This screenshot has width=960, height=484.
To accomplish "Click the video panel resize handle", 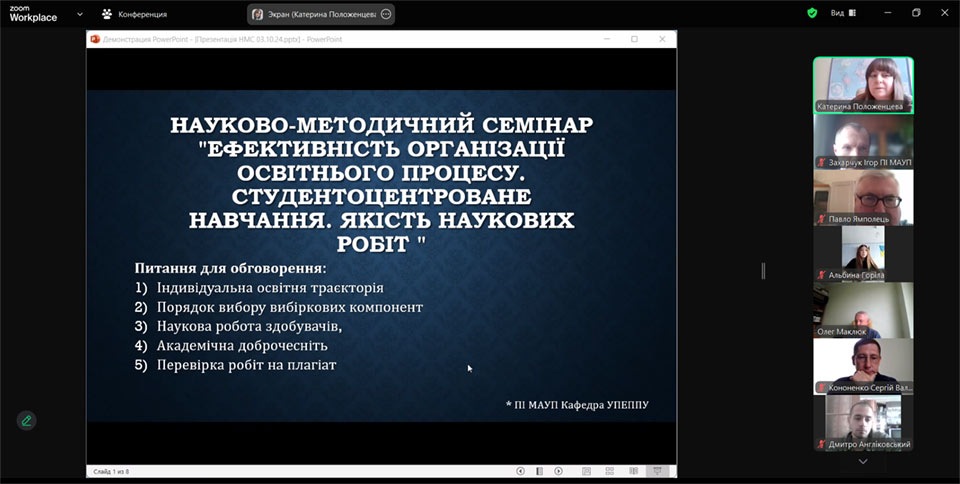I will coord(763,270).
